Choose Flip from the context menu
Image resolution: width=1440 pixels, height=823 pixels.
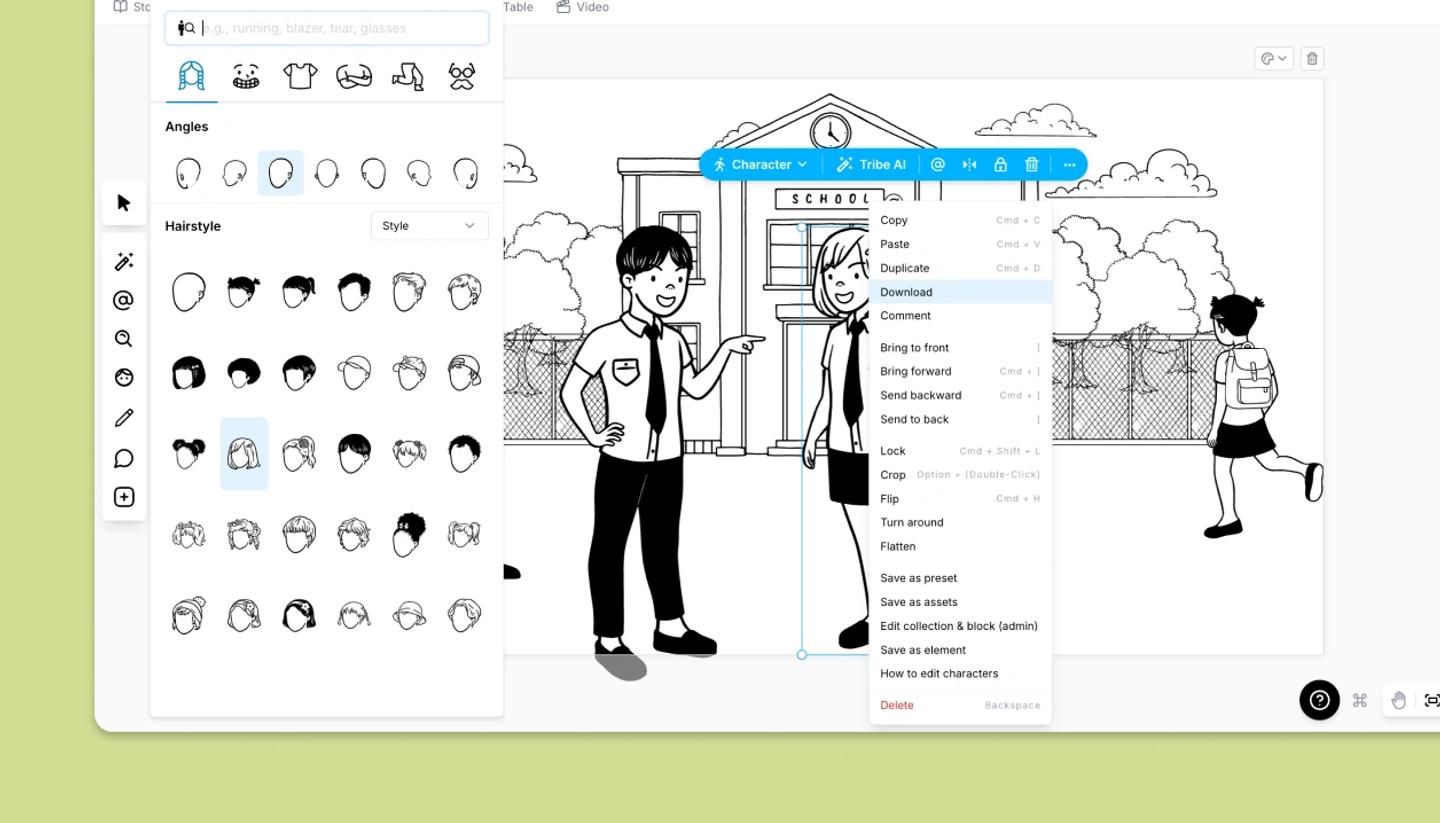pyautogui.click(x=960, y=499)
